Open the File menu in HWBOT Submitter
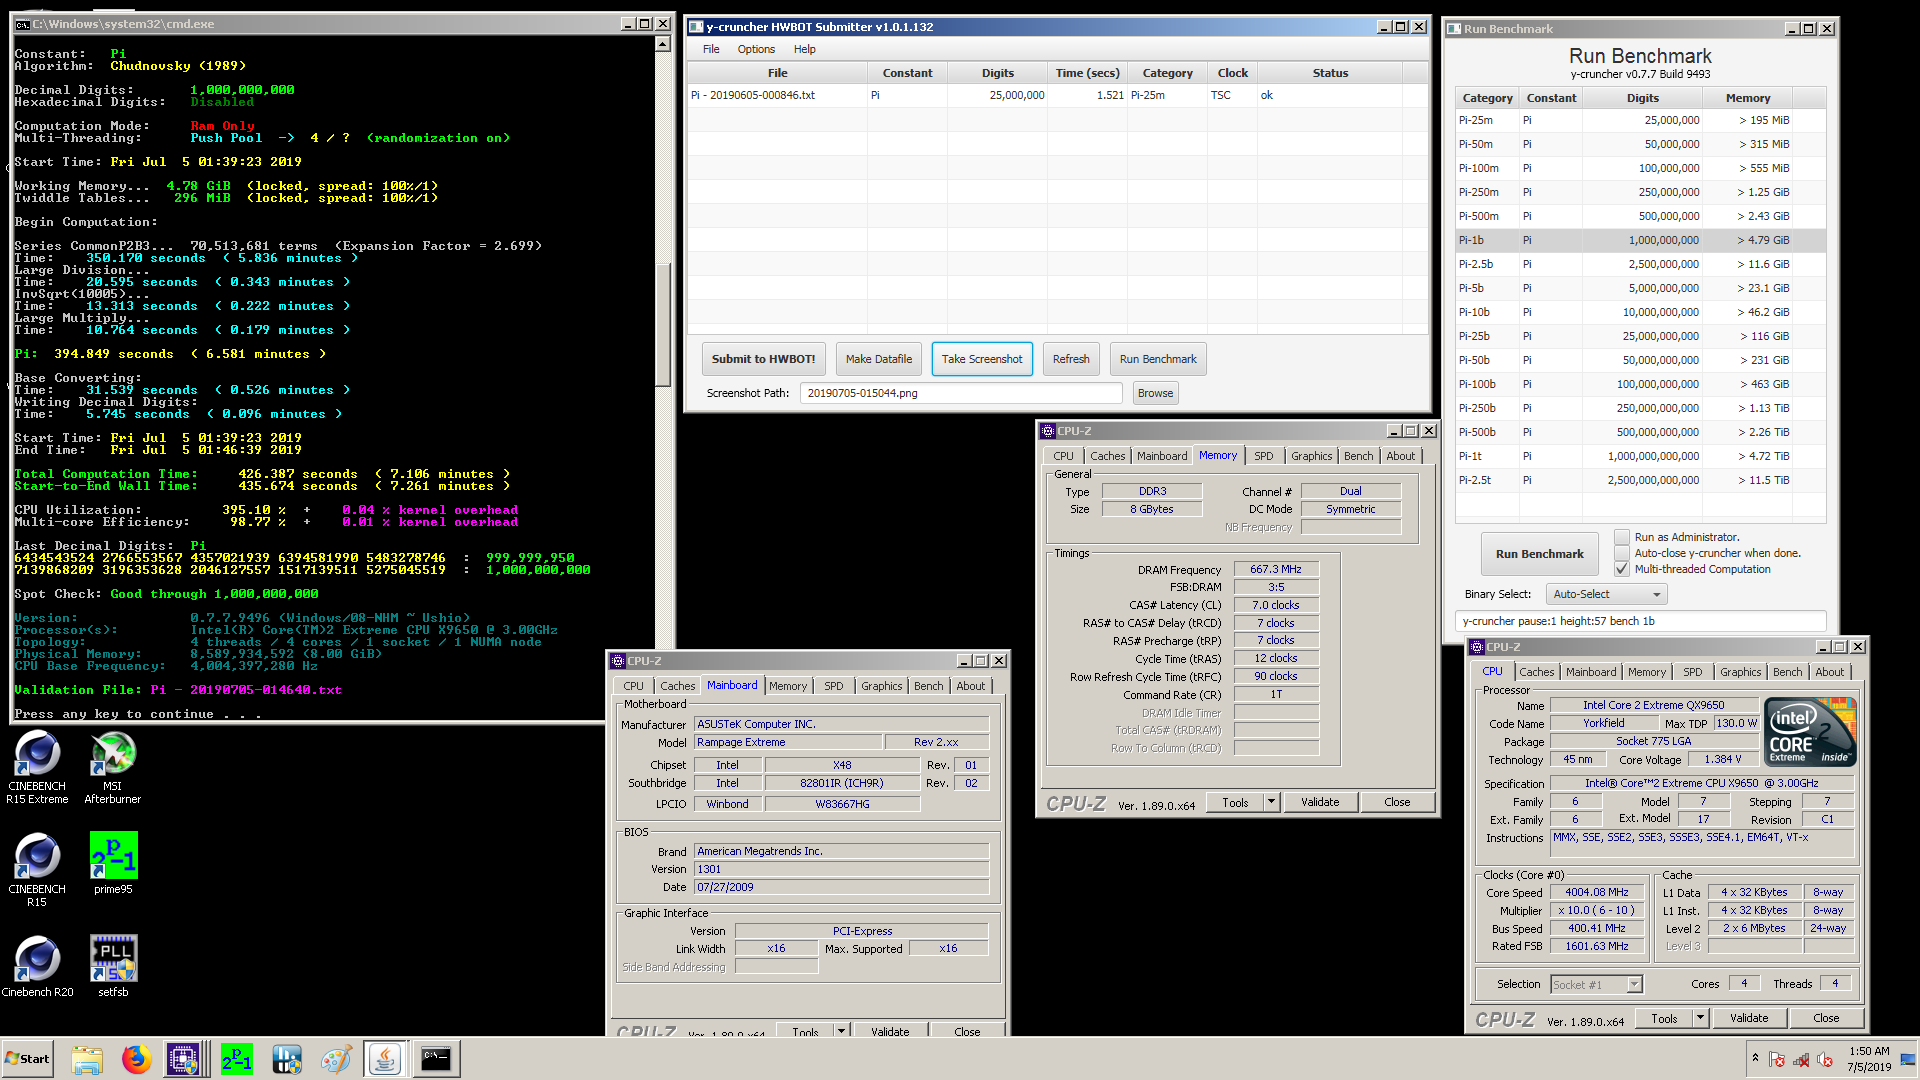1920x1080 pixels. (711, 49)
